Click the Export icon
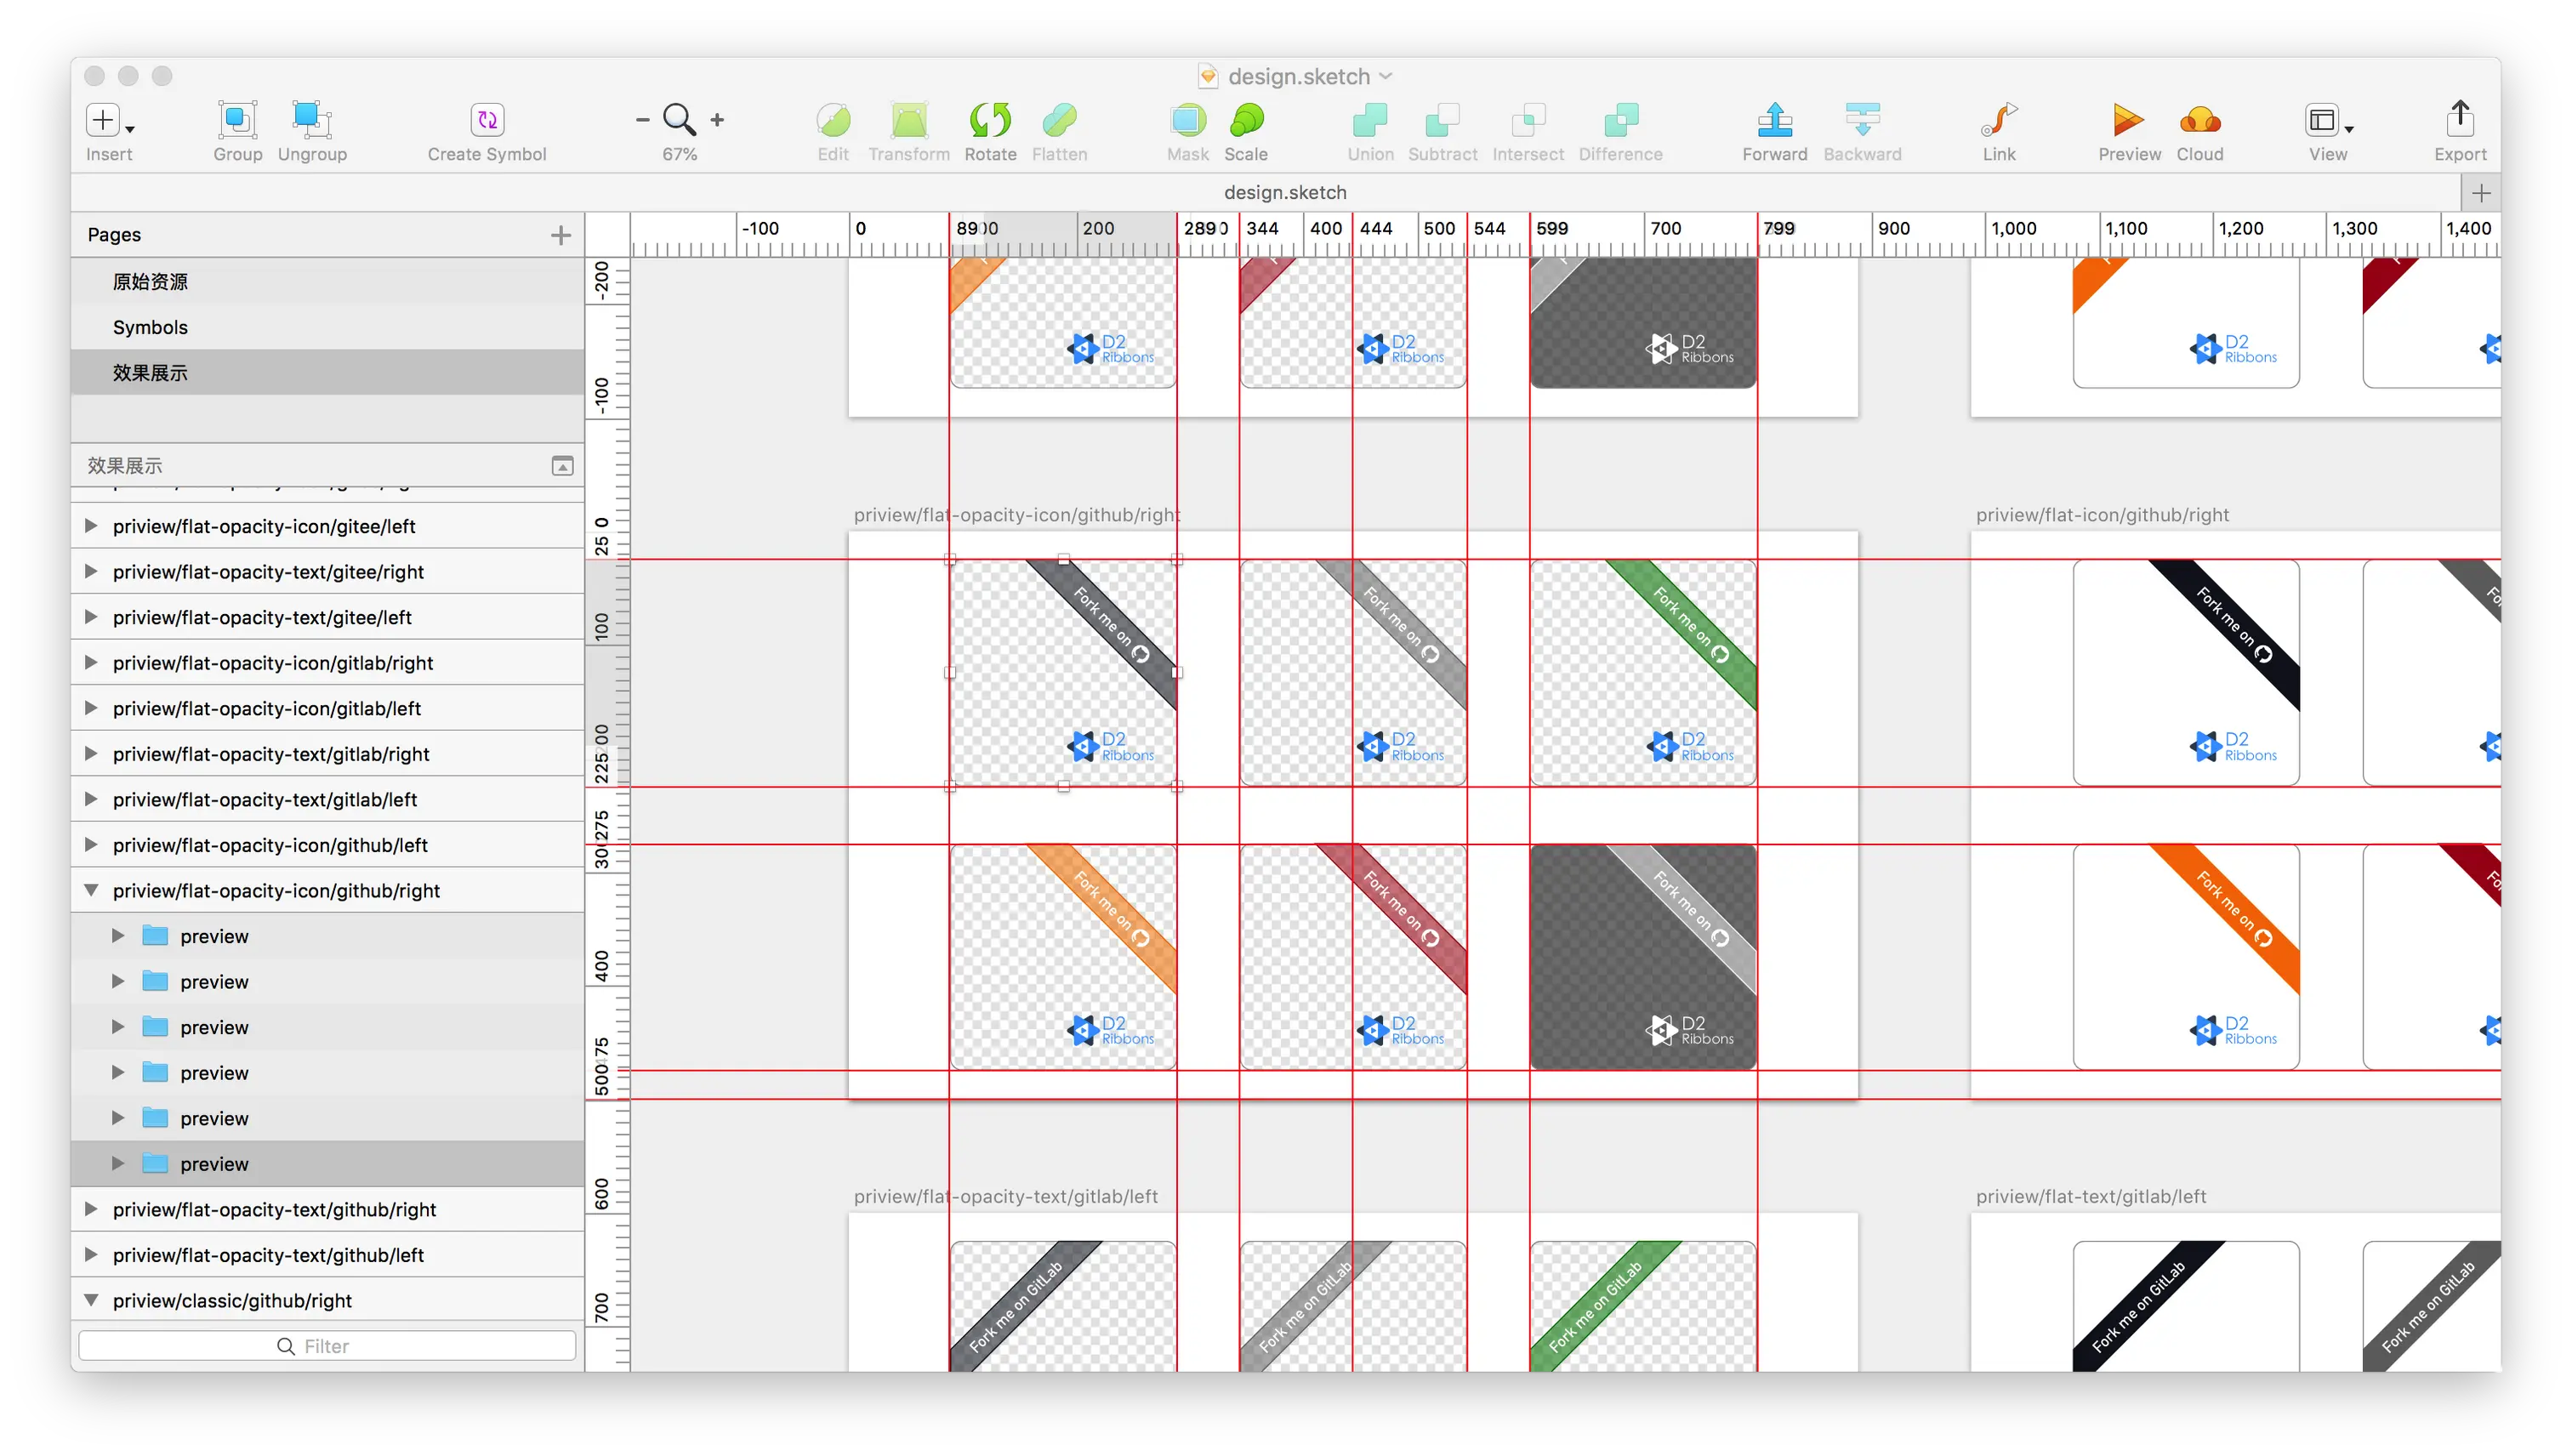Screen dimensions: 2572x1456 point(2459,120)
